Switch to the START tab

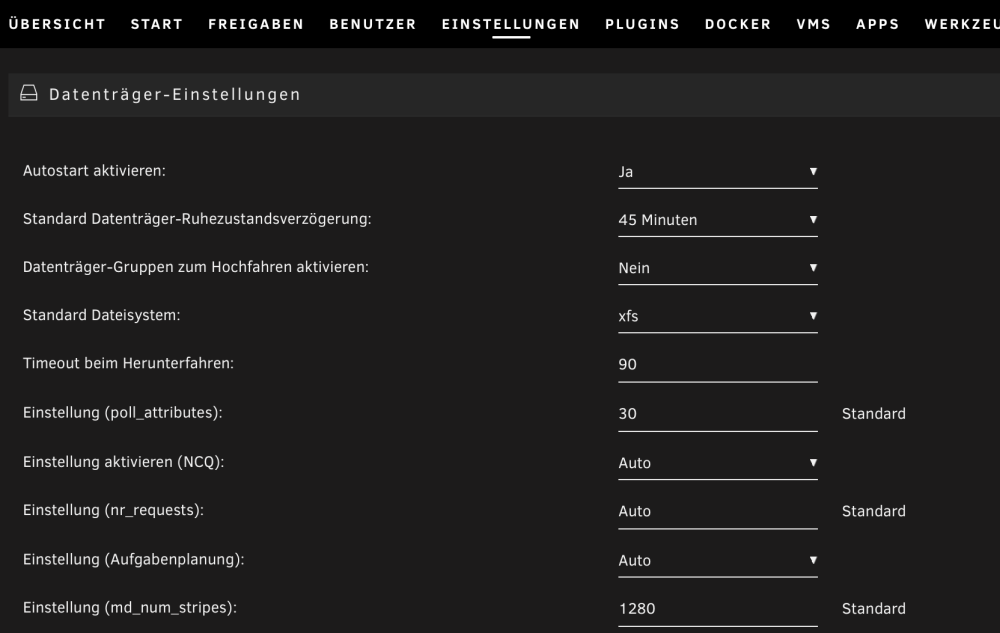pos(157,24)
